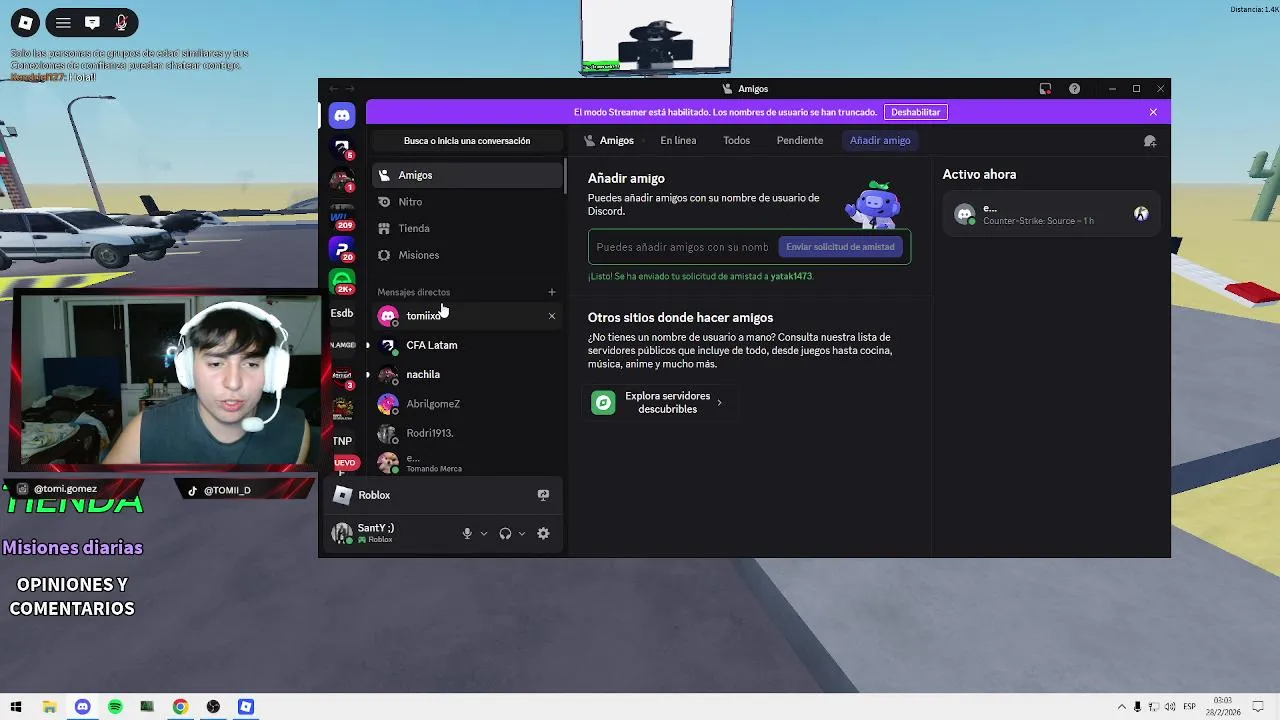Open new group DM icon in header
1280x720 pixels.
click(1150, 141)
